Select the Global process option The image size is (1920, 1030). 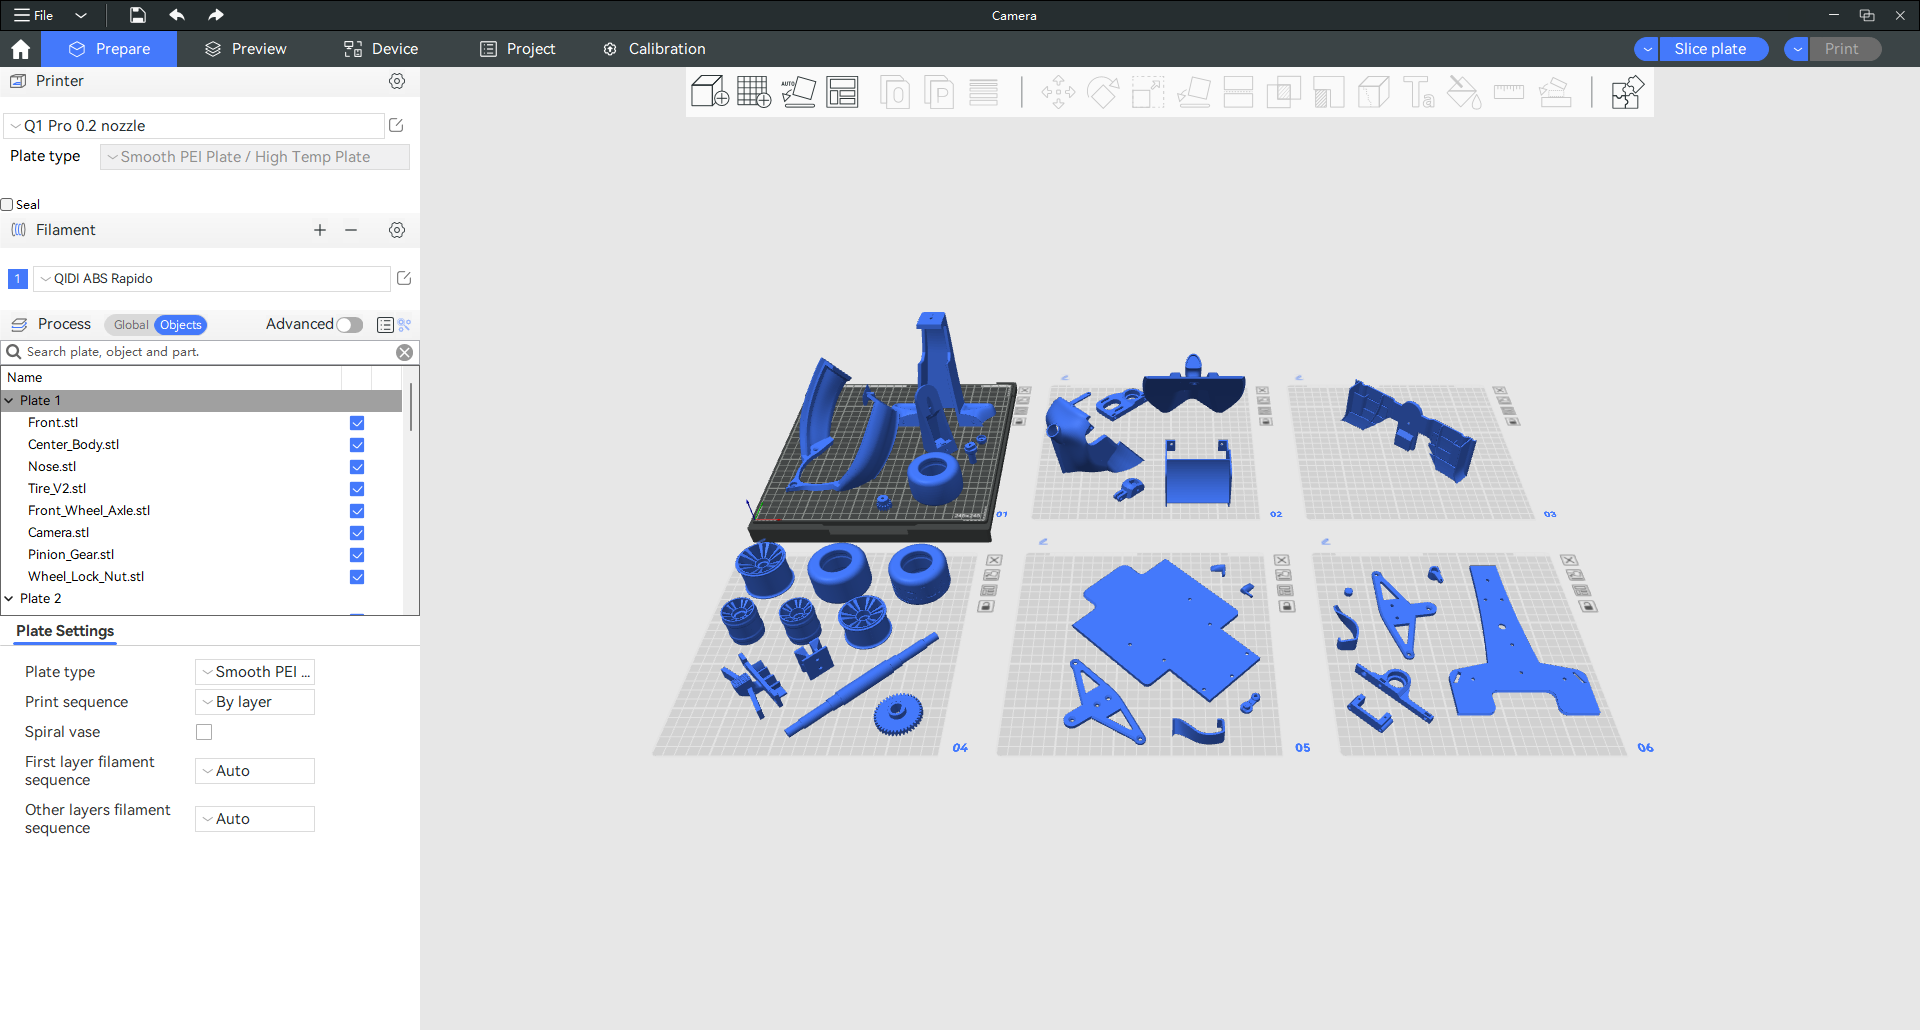[130, 325]
